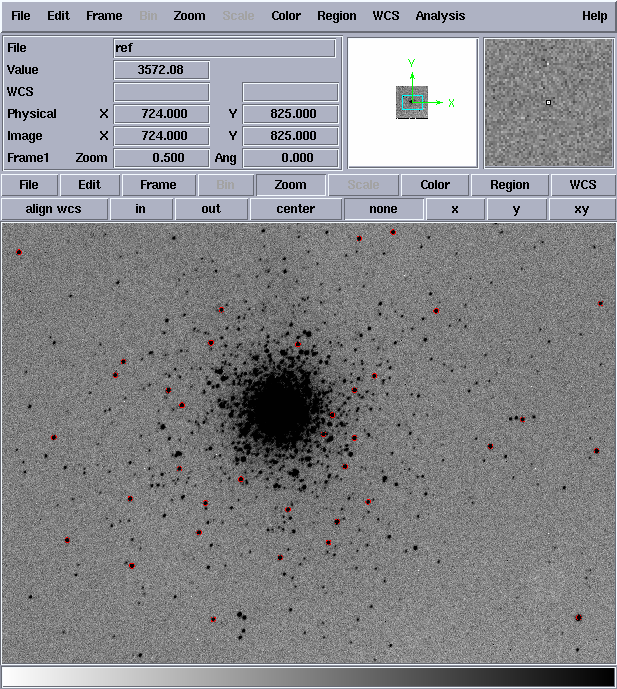Click the align wcs button
The width and height of the screenshot is (617, 689).
pos(54,209)
